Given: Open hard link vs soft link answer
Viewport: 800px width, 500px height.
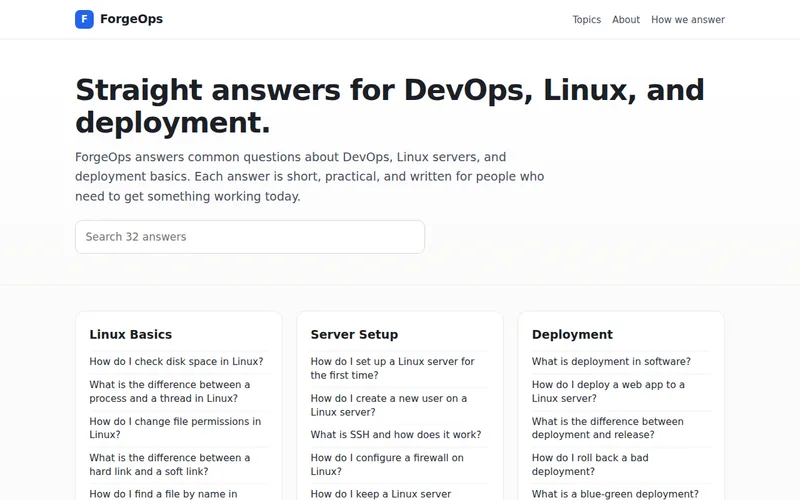Looking at the screenshot, I should point(170,464).
